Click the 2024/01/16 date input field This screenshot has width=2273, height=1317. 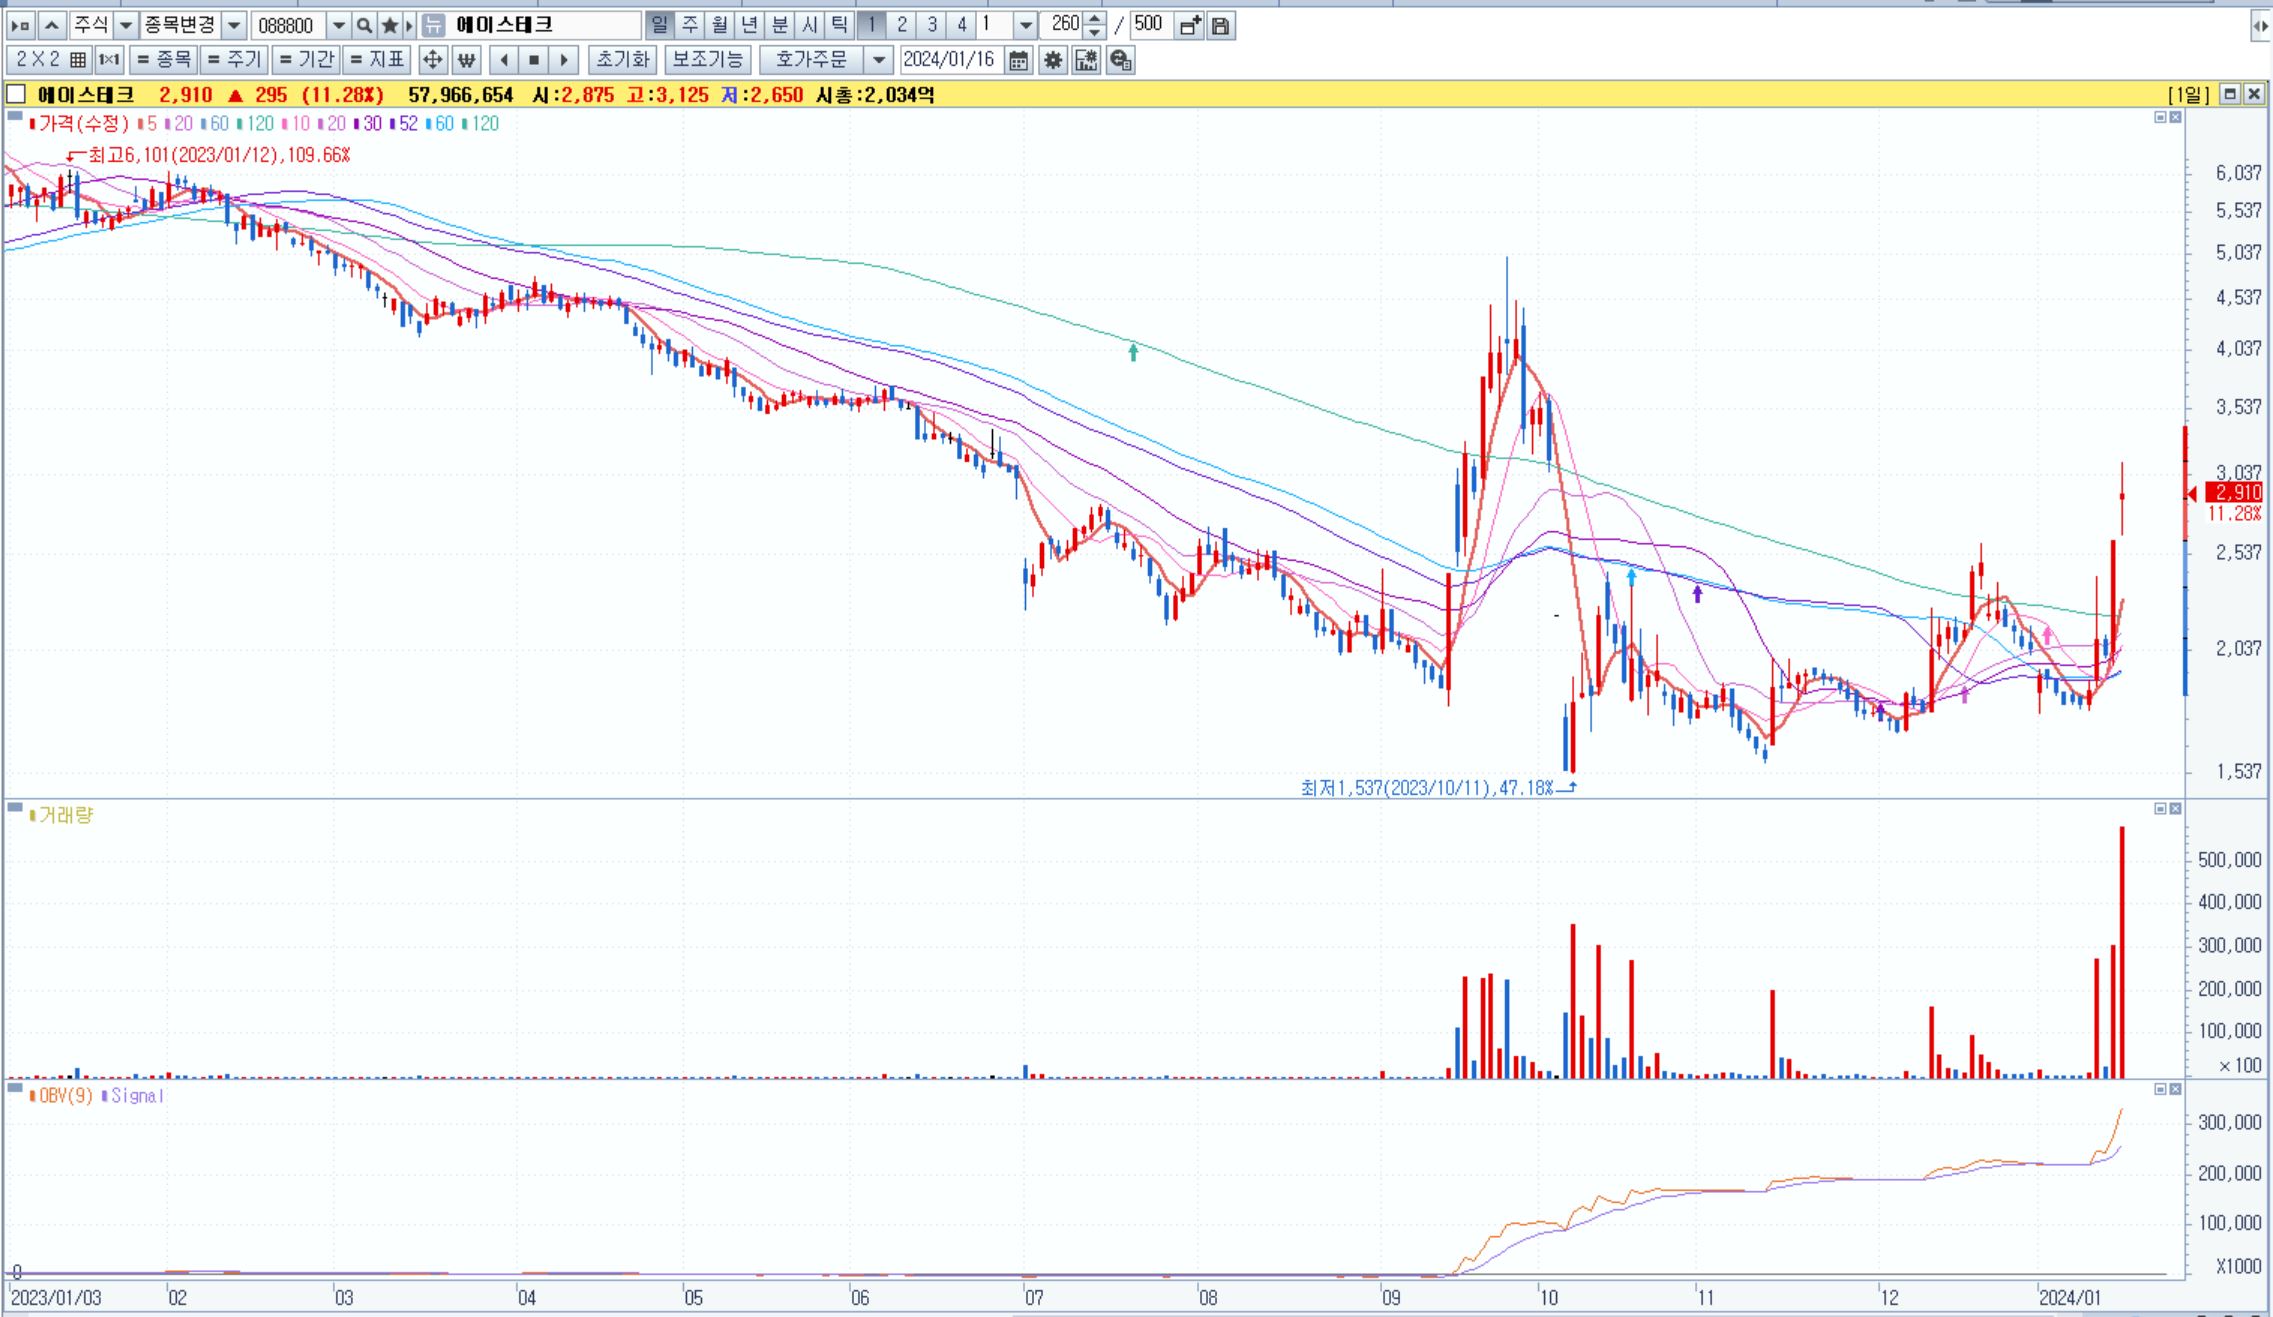(949, 60)
